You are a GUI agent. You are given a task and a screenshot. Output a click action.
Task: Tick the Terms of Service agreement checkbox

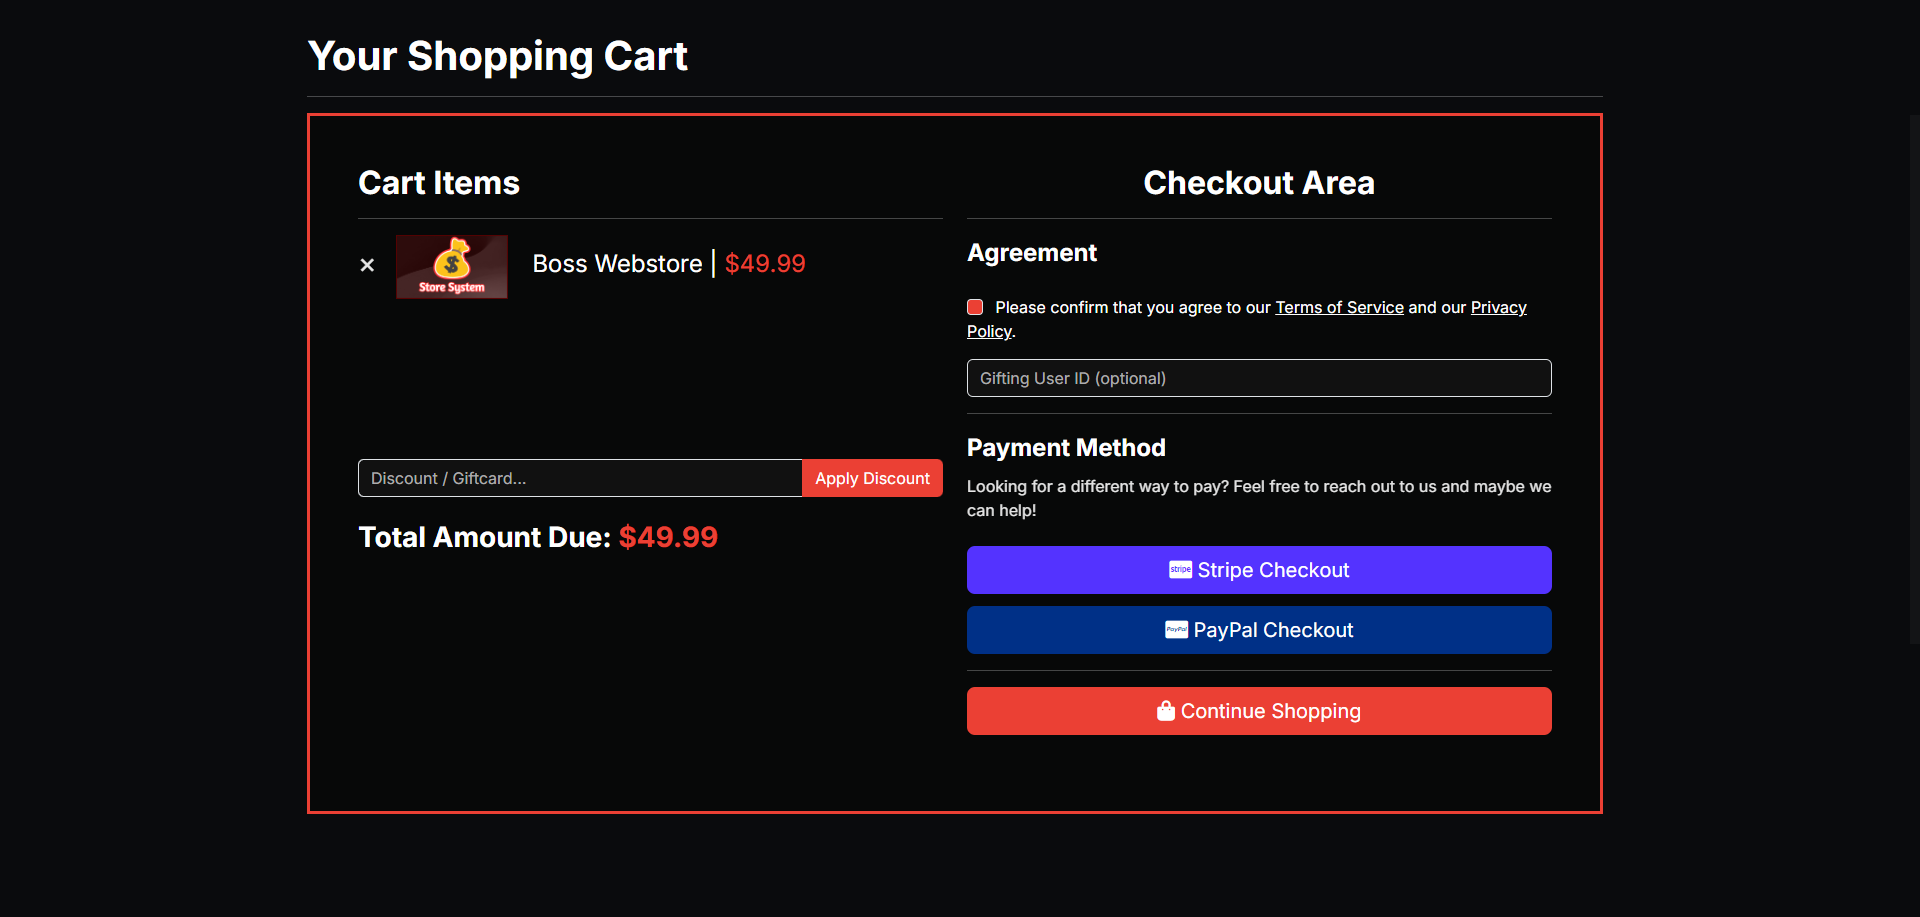pyautogui.click(x=975, y=307)
